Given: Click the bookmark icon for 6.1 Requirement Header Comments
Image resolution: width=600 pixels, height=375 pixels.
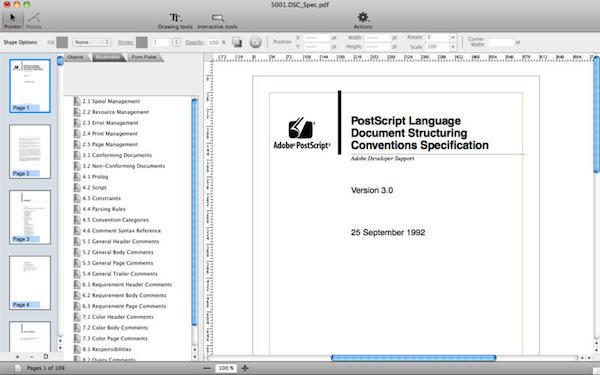Looking at the screenshot, I should coord(77,285).
